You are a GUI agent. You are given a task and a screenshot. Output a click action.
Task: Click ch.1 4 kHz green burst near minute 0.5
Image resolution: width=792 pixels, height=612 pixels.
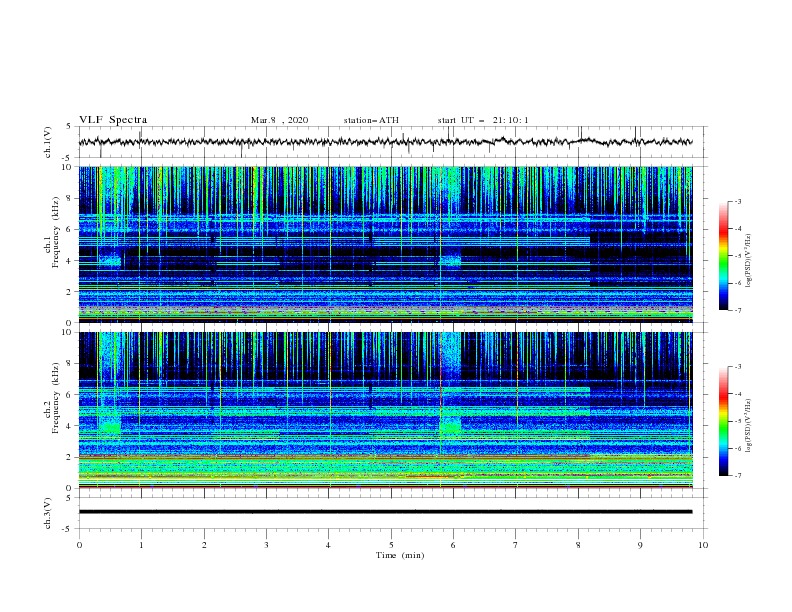110,261
